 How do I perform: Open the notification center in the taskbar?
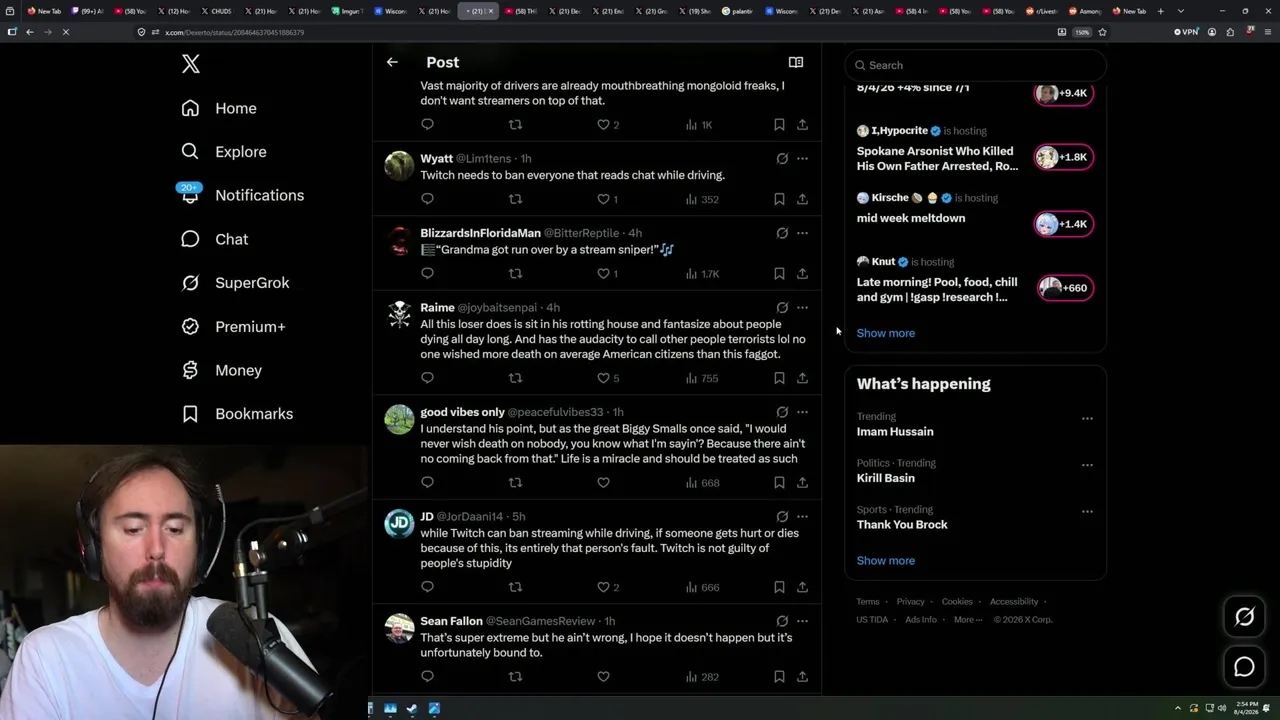click(1266, 708)
